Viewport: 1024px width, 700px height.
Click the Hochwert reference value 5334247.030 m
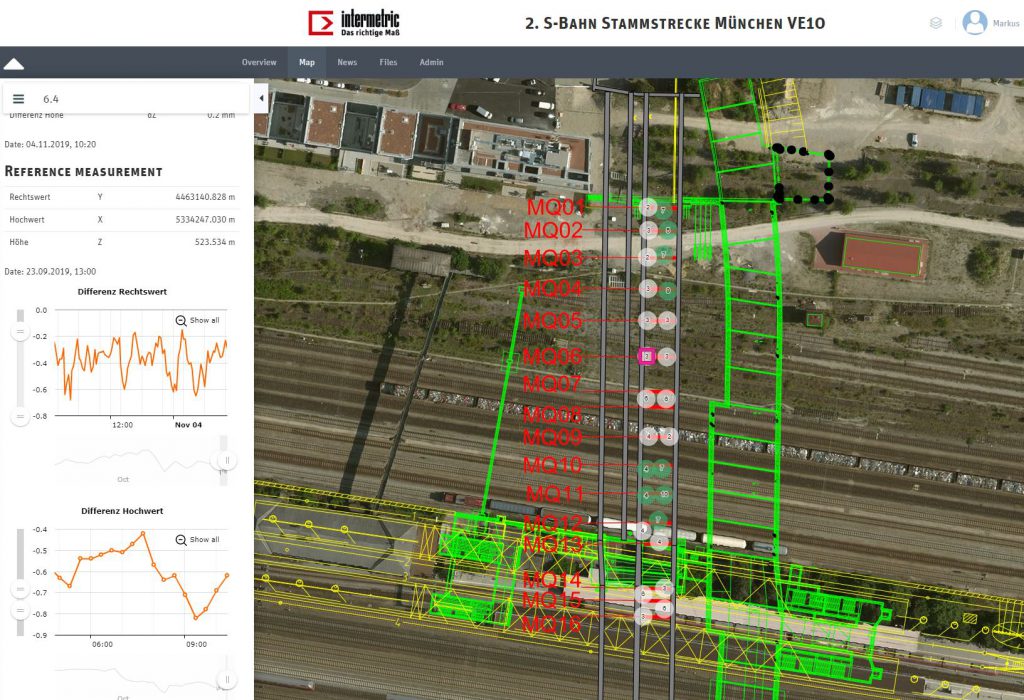(x=205, y=219)
